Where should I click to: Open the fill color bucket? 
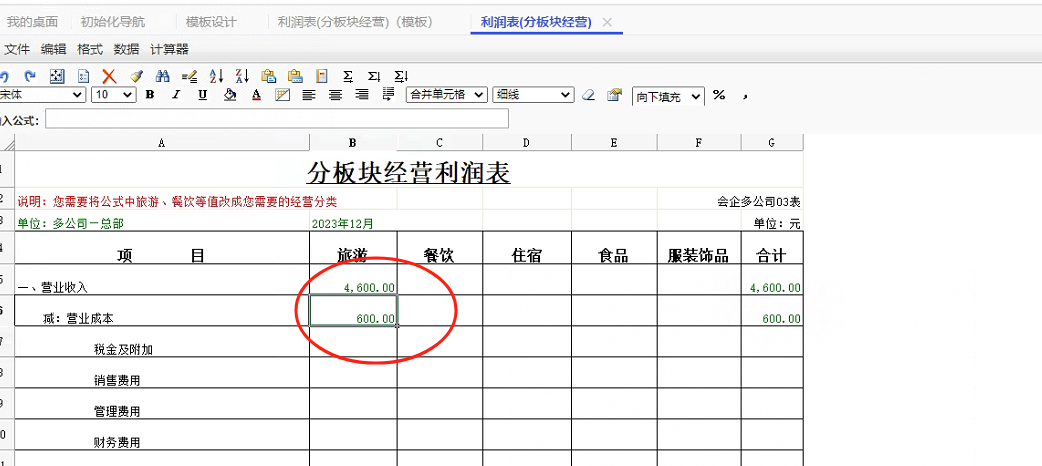[x=230, y=95]
